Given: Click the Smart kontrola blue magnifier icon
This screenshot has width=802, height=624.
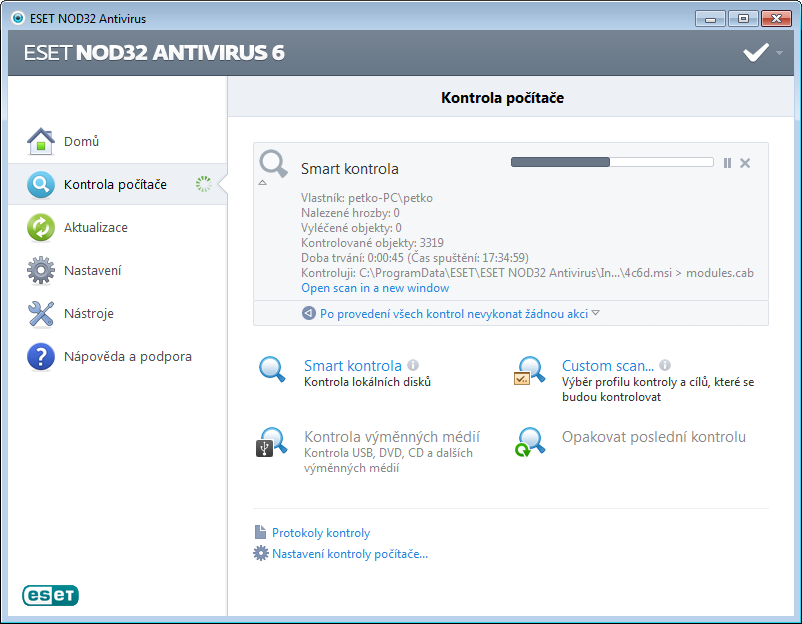Looking at the screenshot, I should click(x=272, y=369).
